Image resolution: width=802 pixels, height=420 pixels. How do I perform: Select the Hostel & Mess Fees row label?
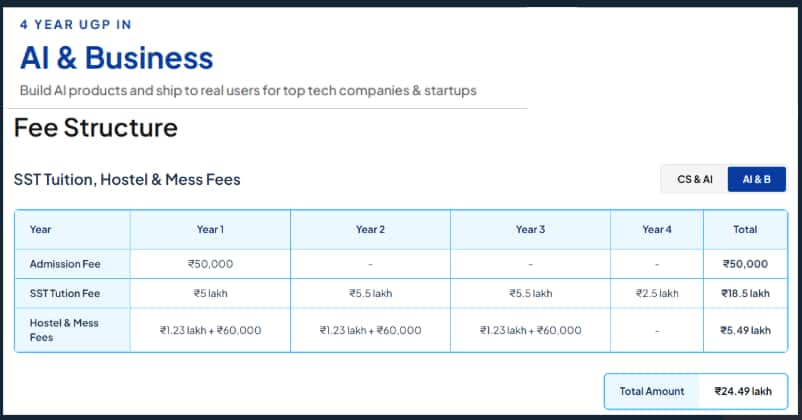pyautogui.click(x=64, y=330)
